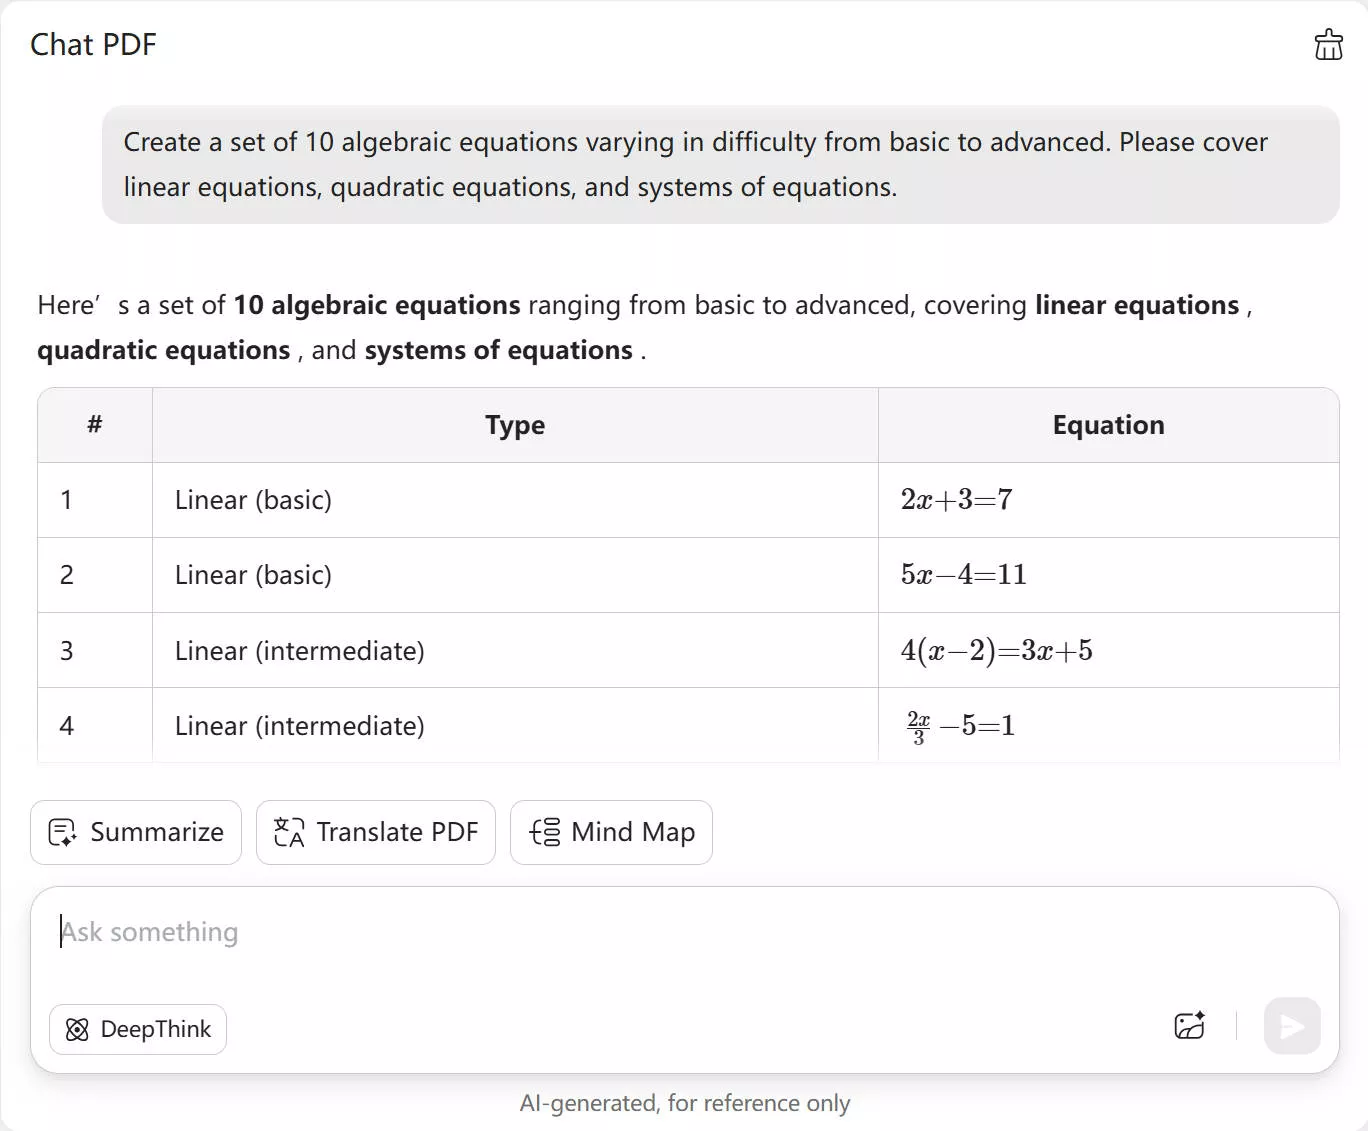Click the equation in row 4
Image resolution: width=1368 pixels, height=1131 pixels.
pos(960,725)
